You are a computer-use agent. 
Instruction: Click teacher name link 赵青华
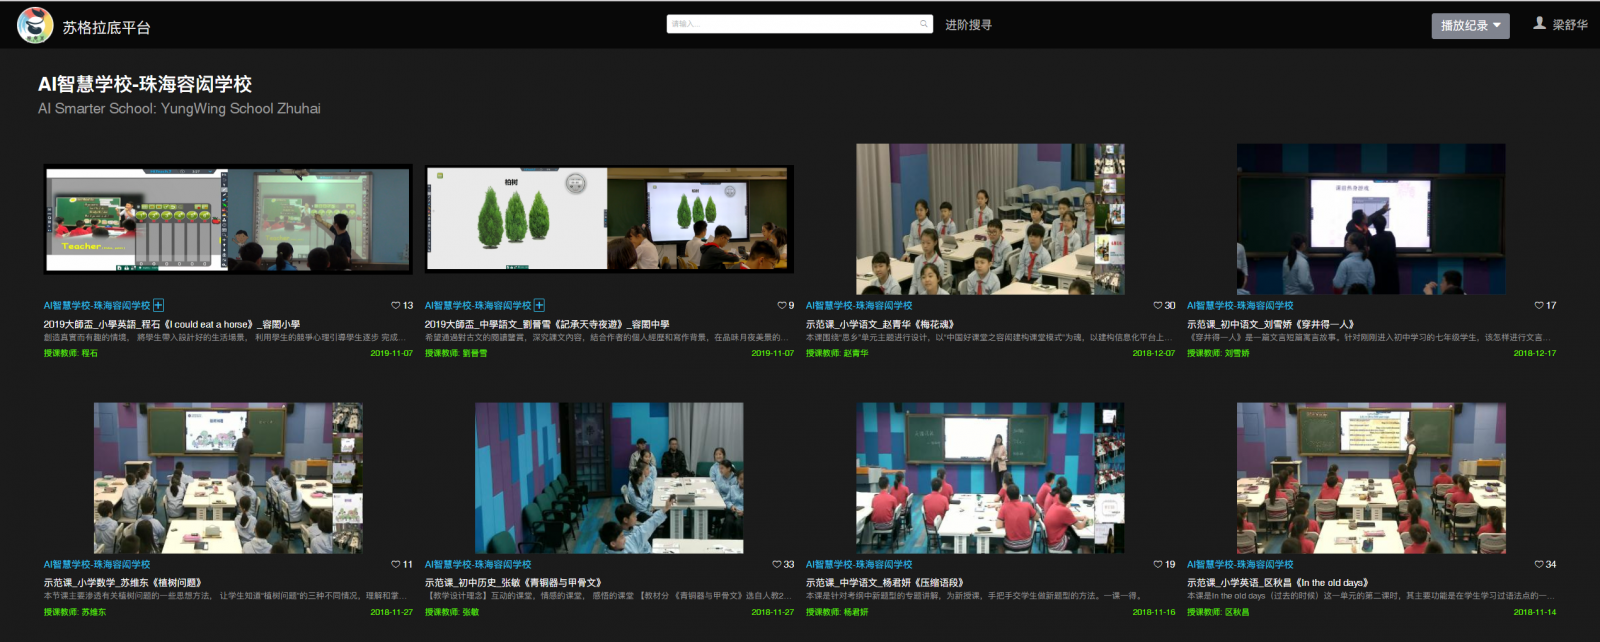[x=856, y=353]
